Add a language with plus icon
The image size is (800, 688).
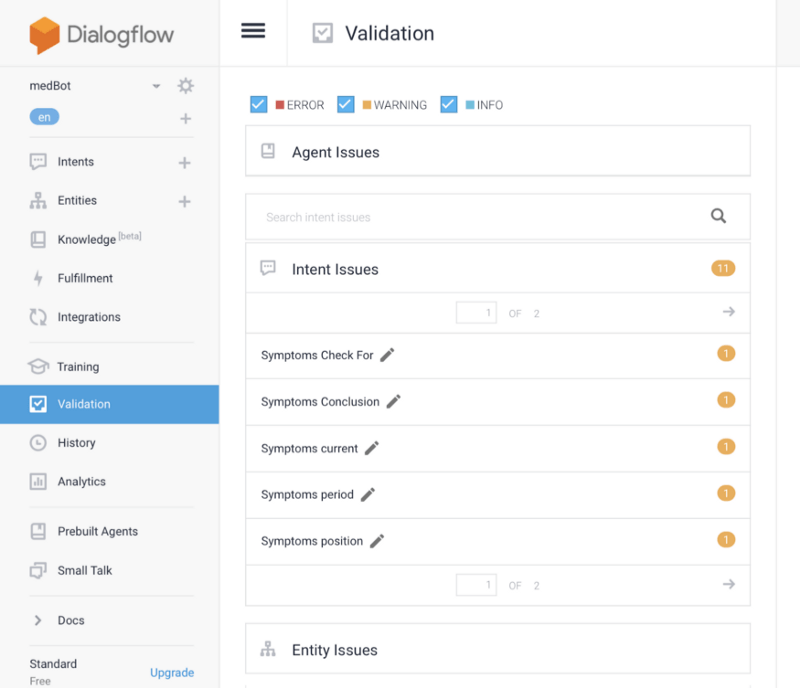[x=186, y=119]
